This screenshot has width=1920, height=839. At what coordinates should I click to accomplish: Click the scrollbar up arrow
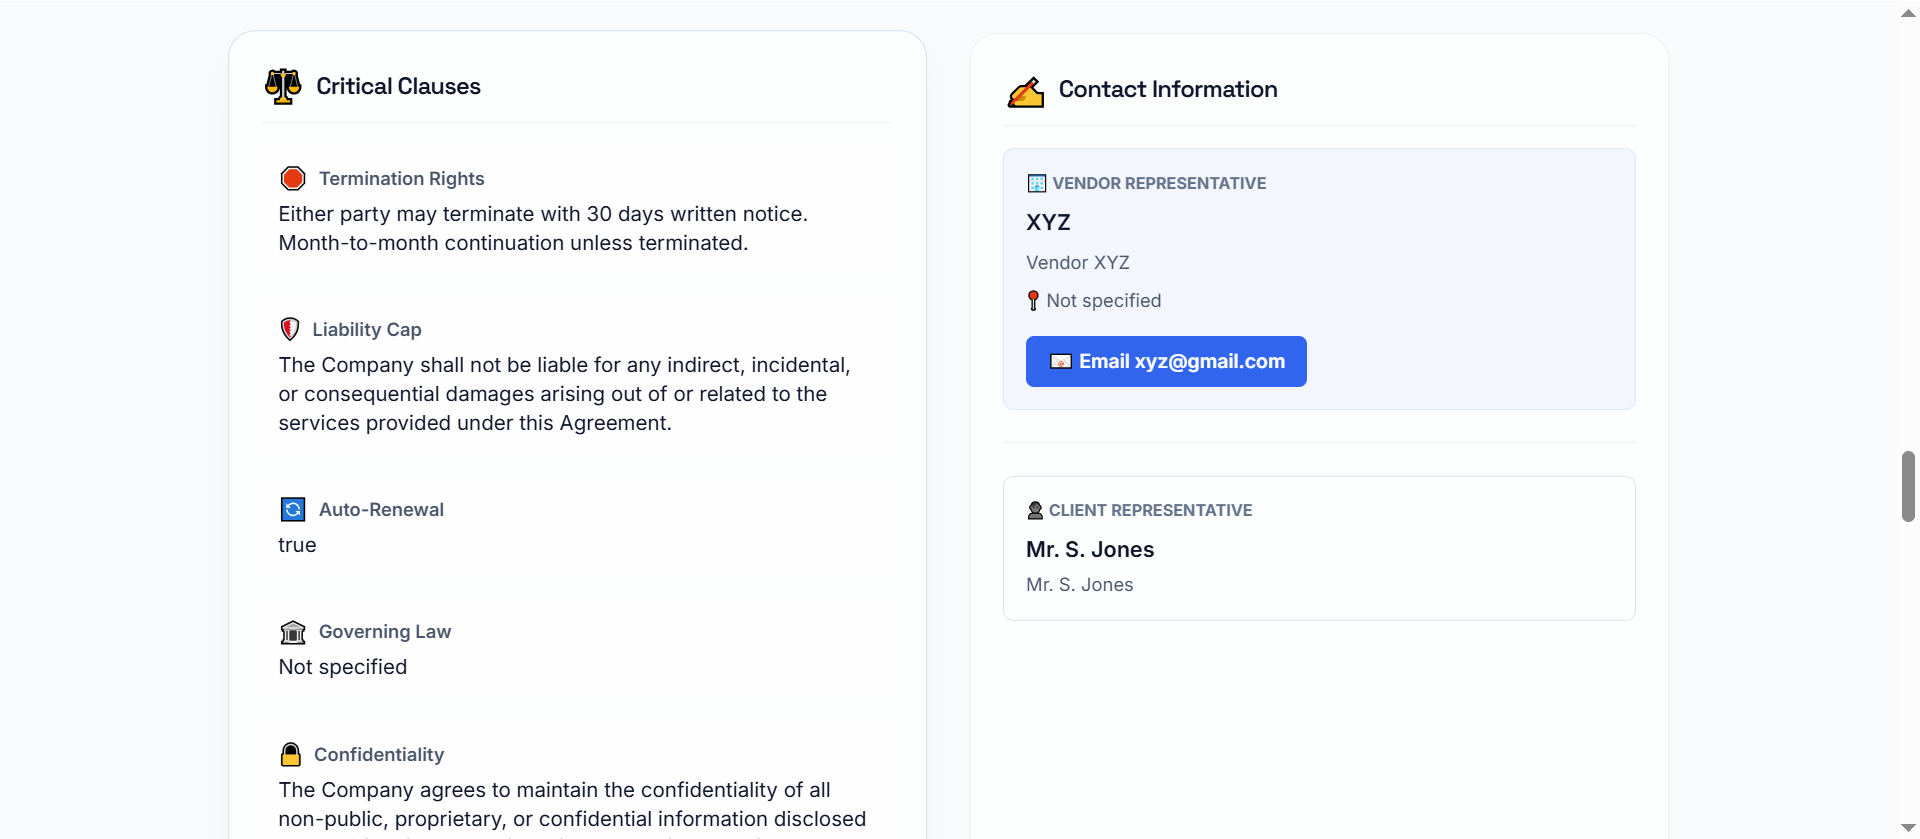(x=1908, y=13)
